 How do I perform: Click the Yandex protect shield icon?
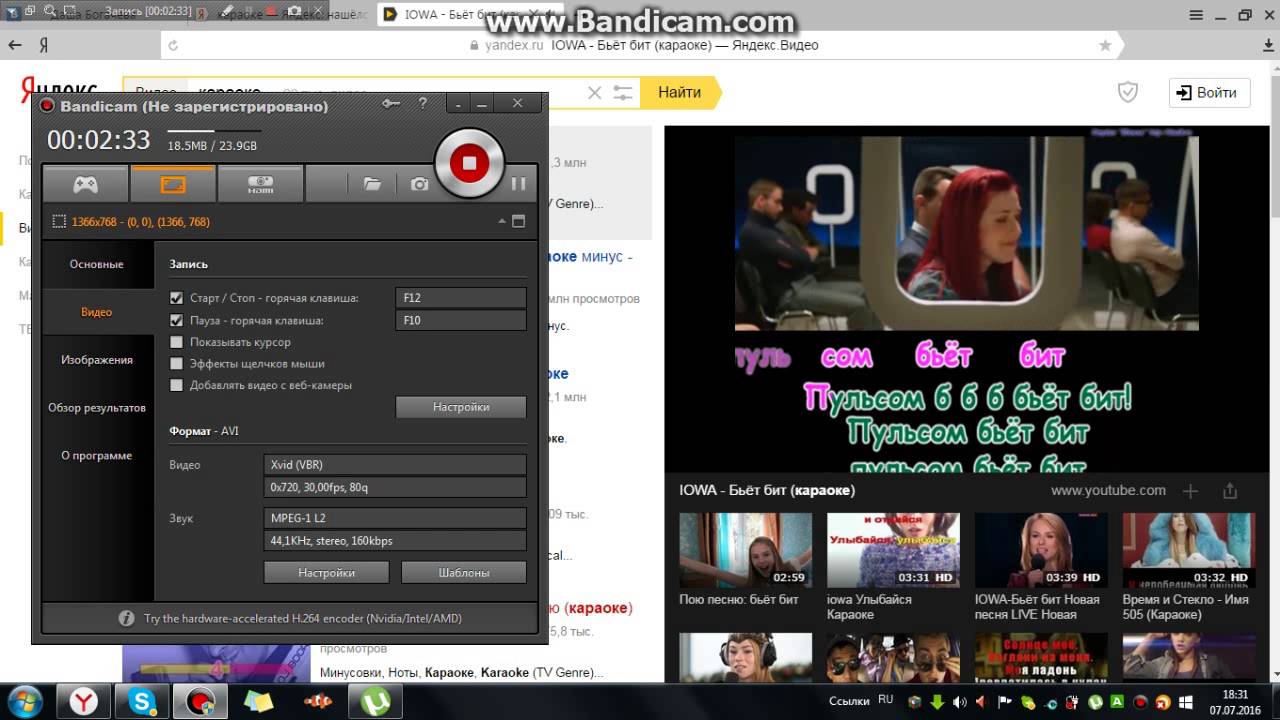[1128, 92]
